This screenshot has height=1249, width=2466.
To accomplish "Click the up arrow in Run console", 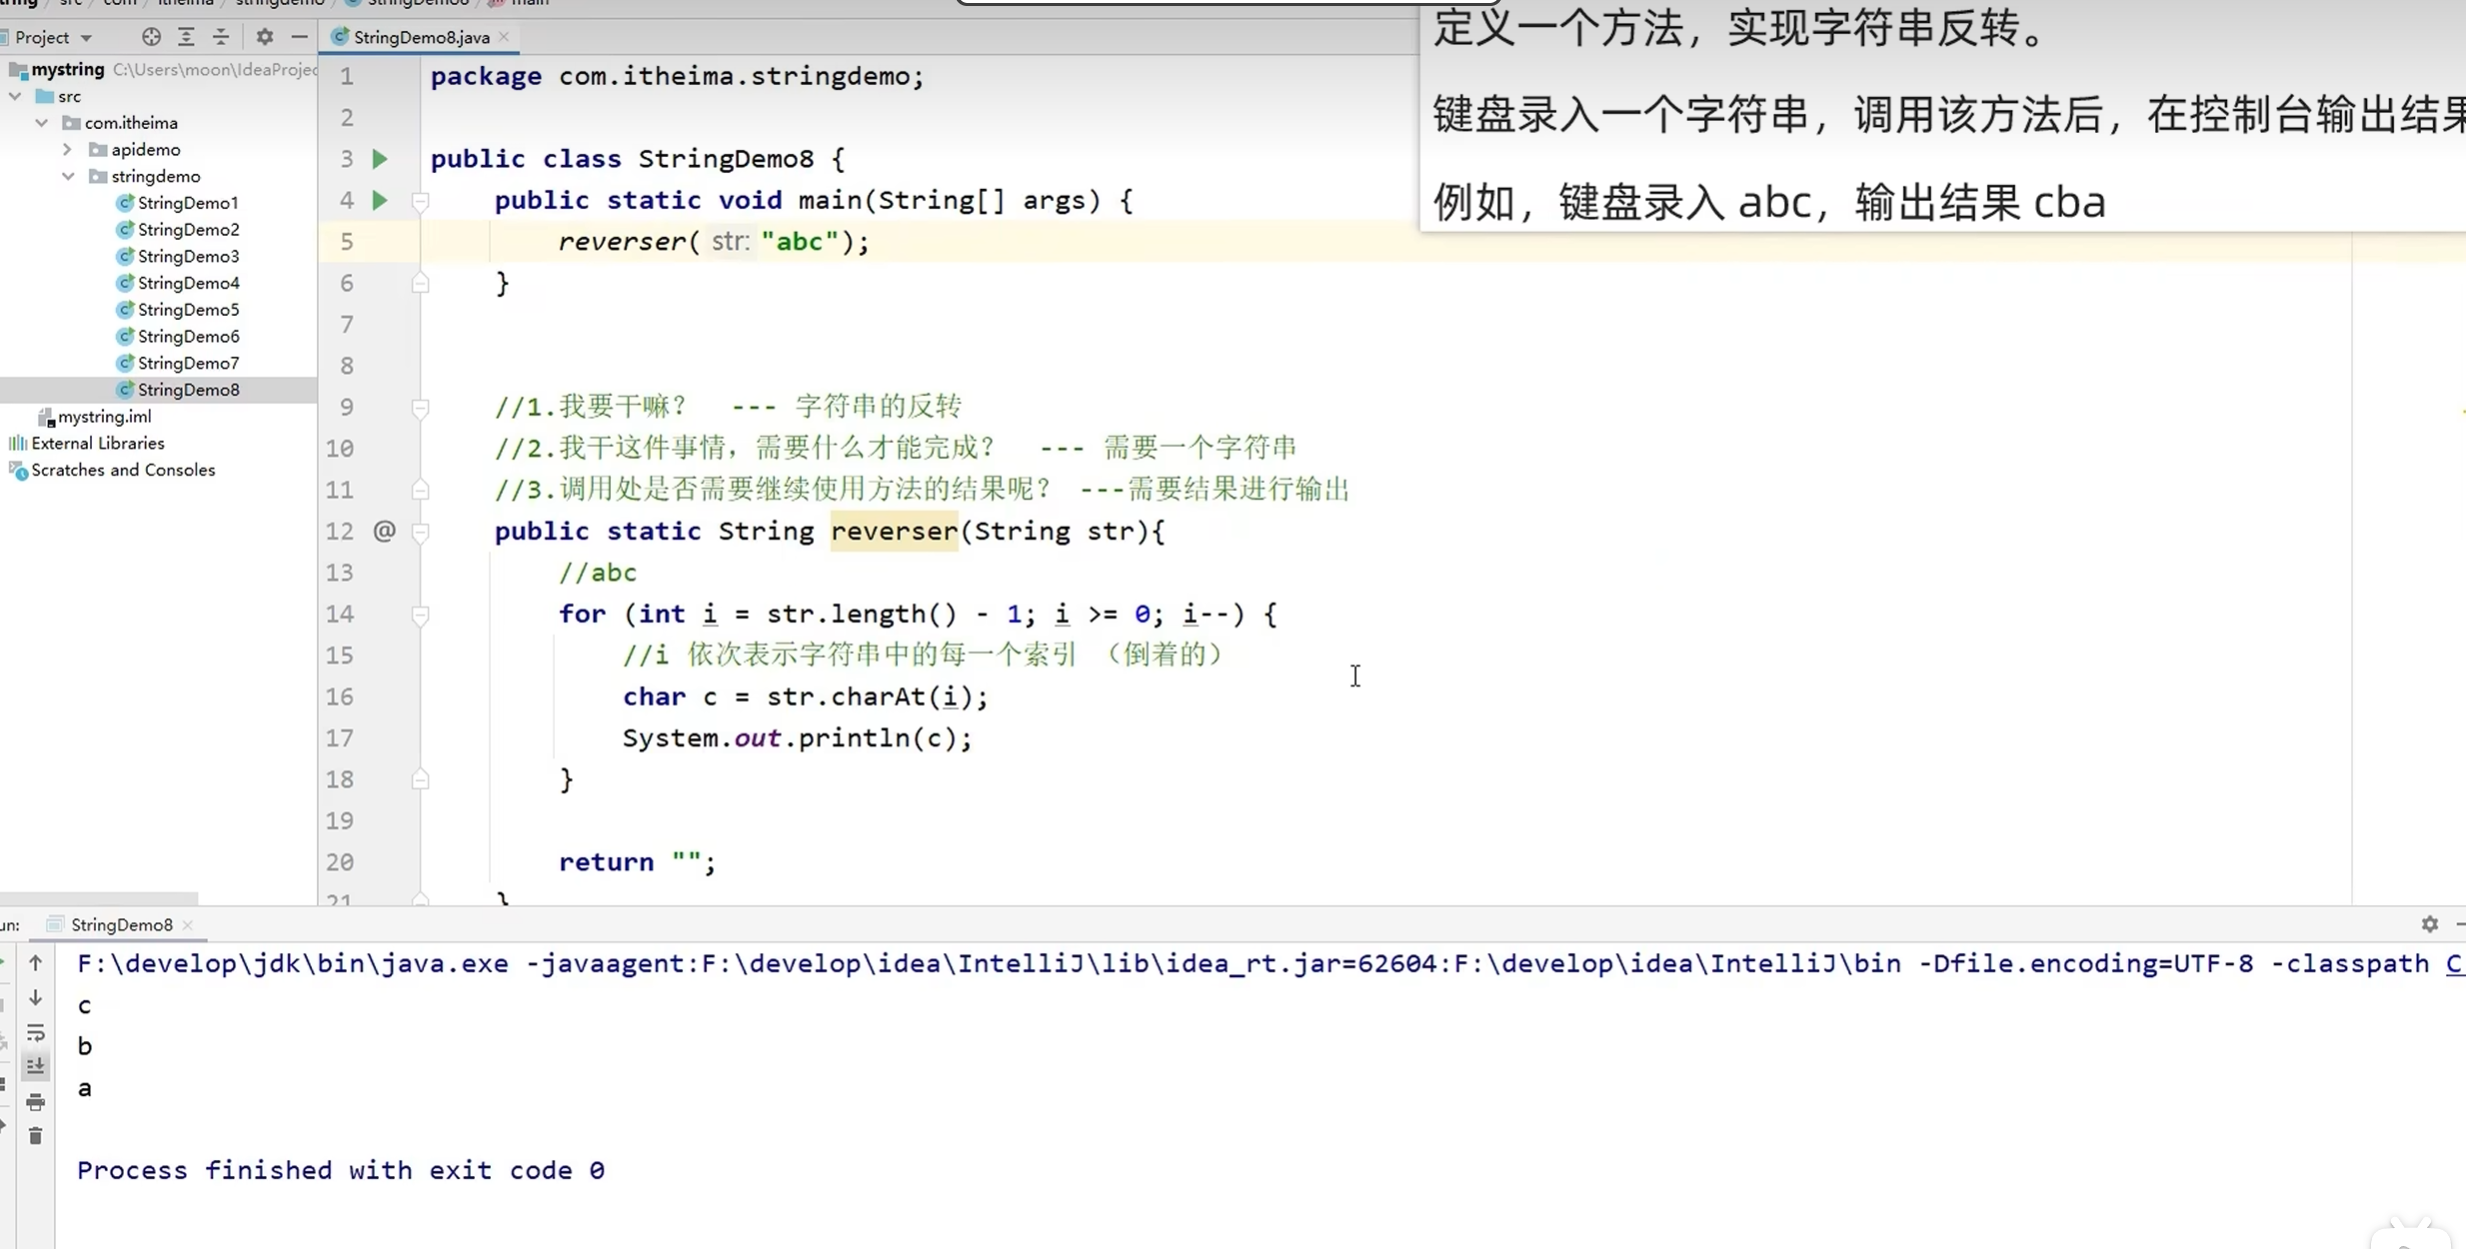I will (35, 963).
